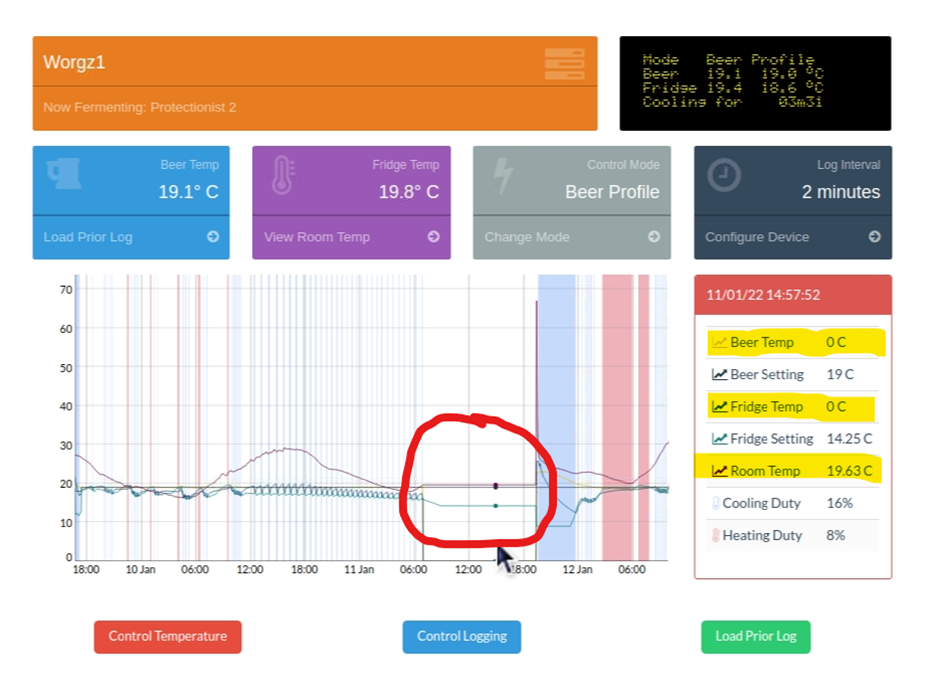Click the green Load Prior Log button
Image resolution: width=940 pixels, height=696 pixels.
coord(755,637)
